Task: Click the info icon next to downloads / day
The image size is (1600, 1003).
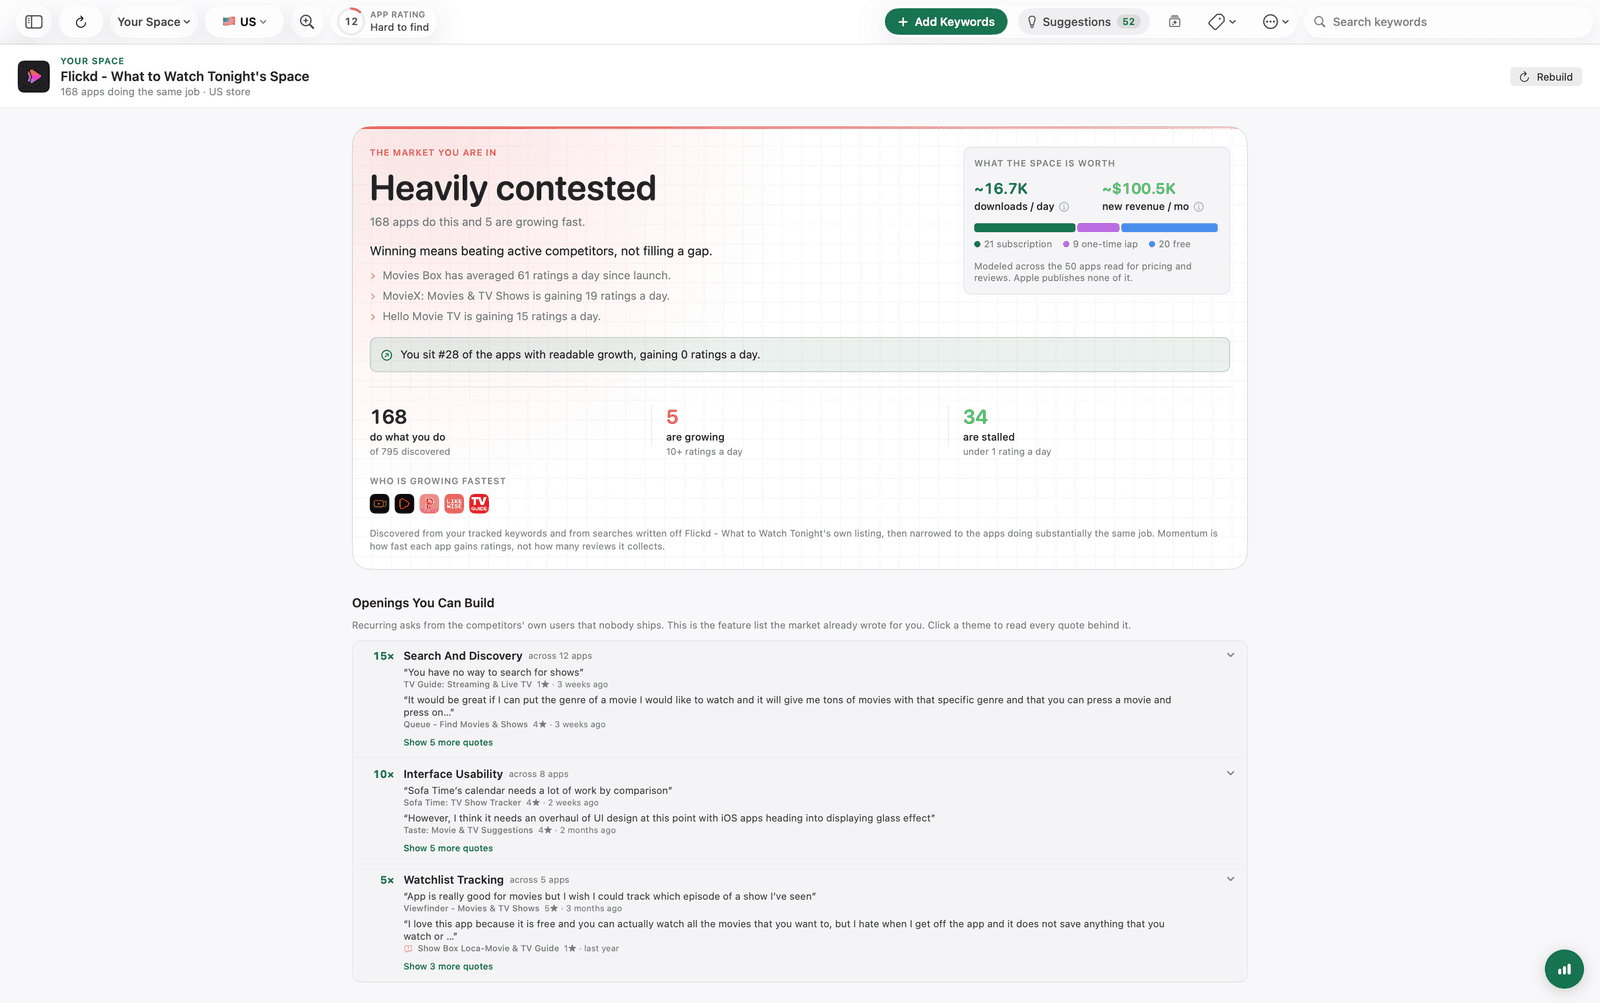Action: 1064,207
